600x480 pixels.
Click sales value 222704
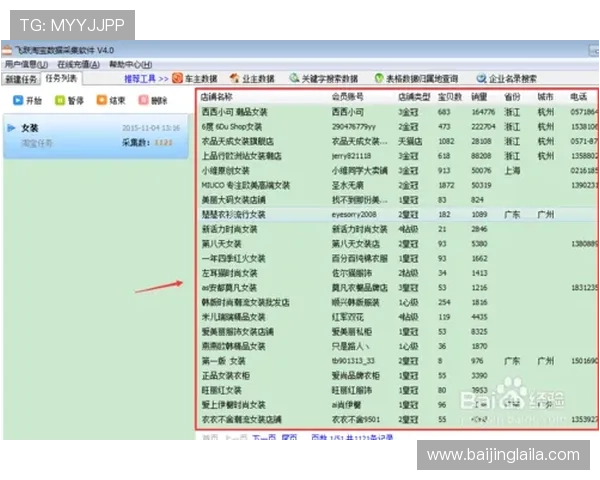pyautogui.click(x=483, y=127)
